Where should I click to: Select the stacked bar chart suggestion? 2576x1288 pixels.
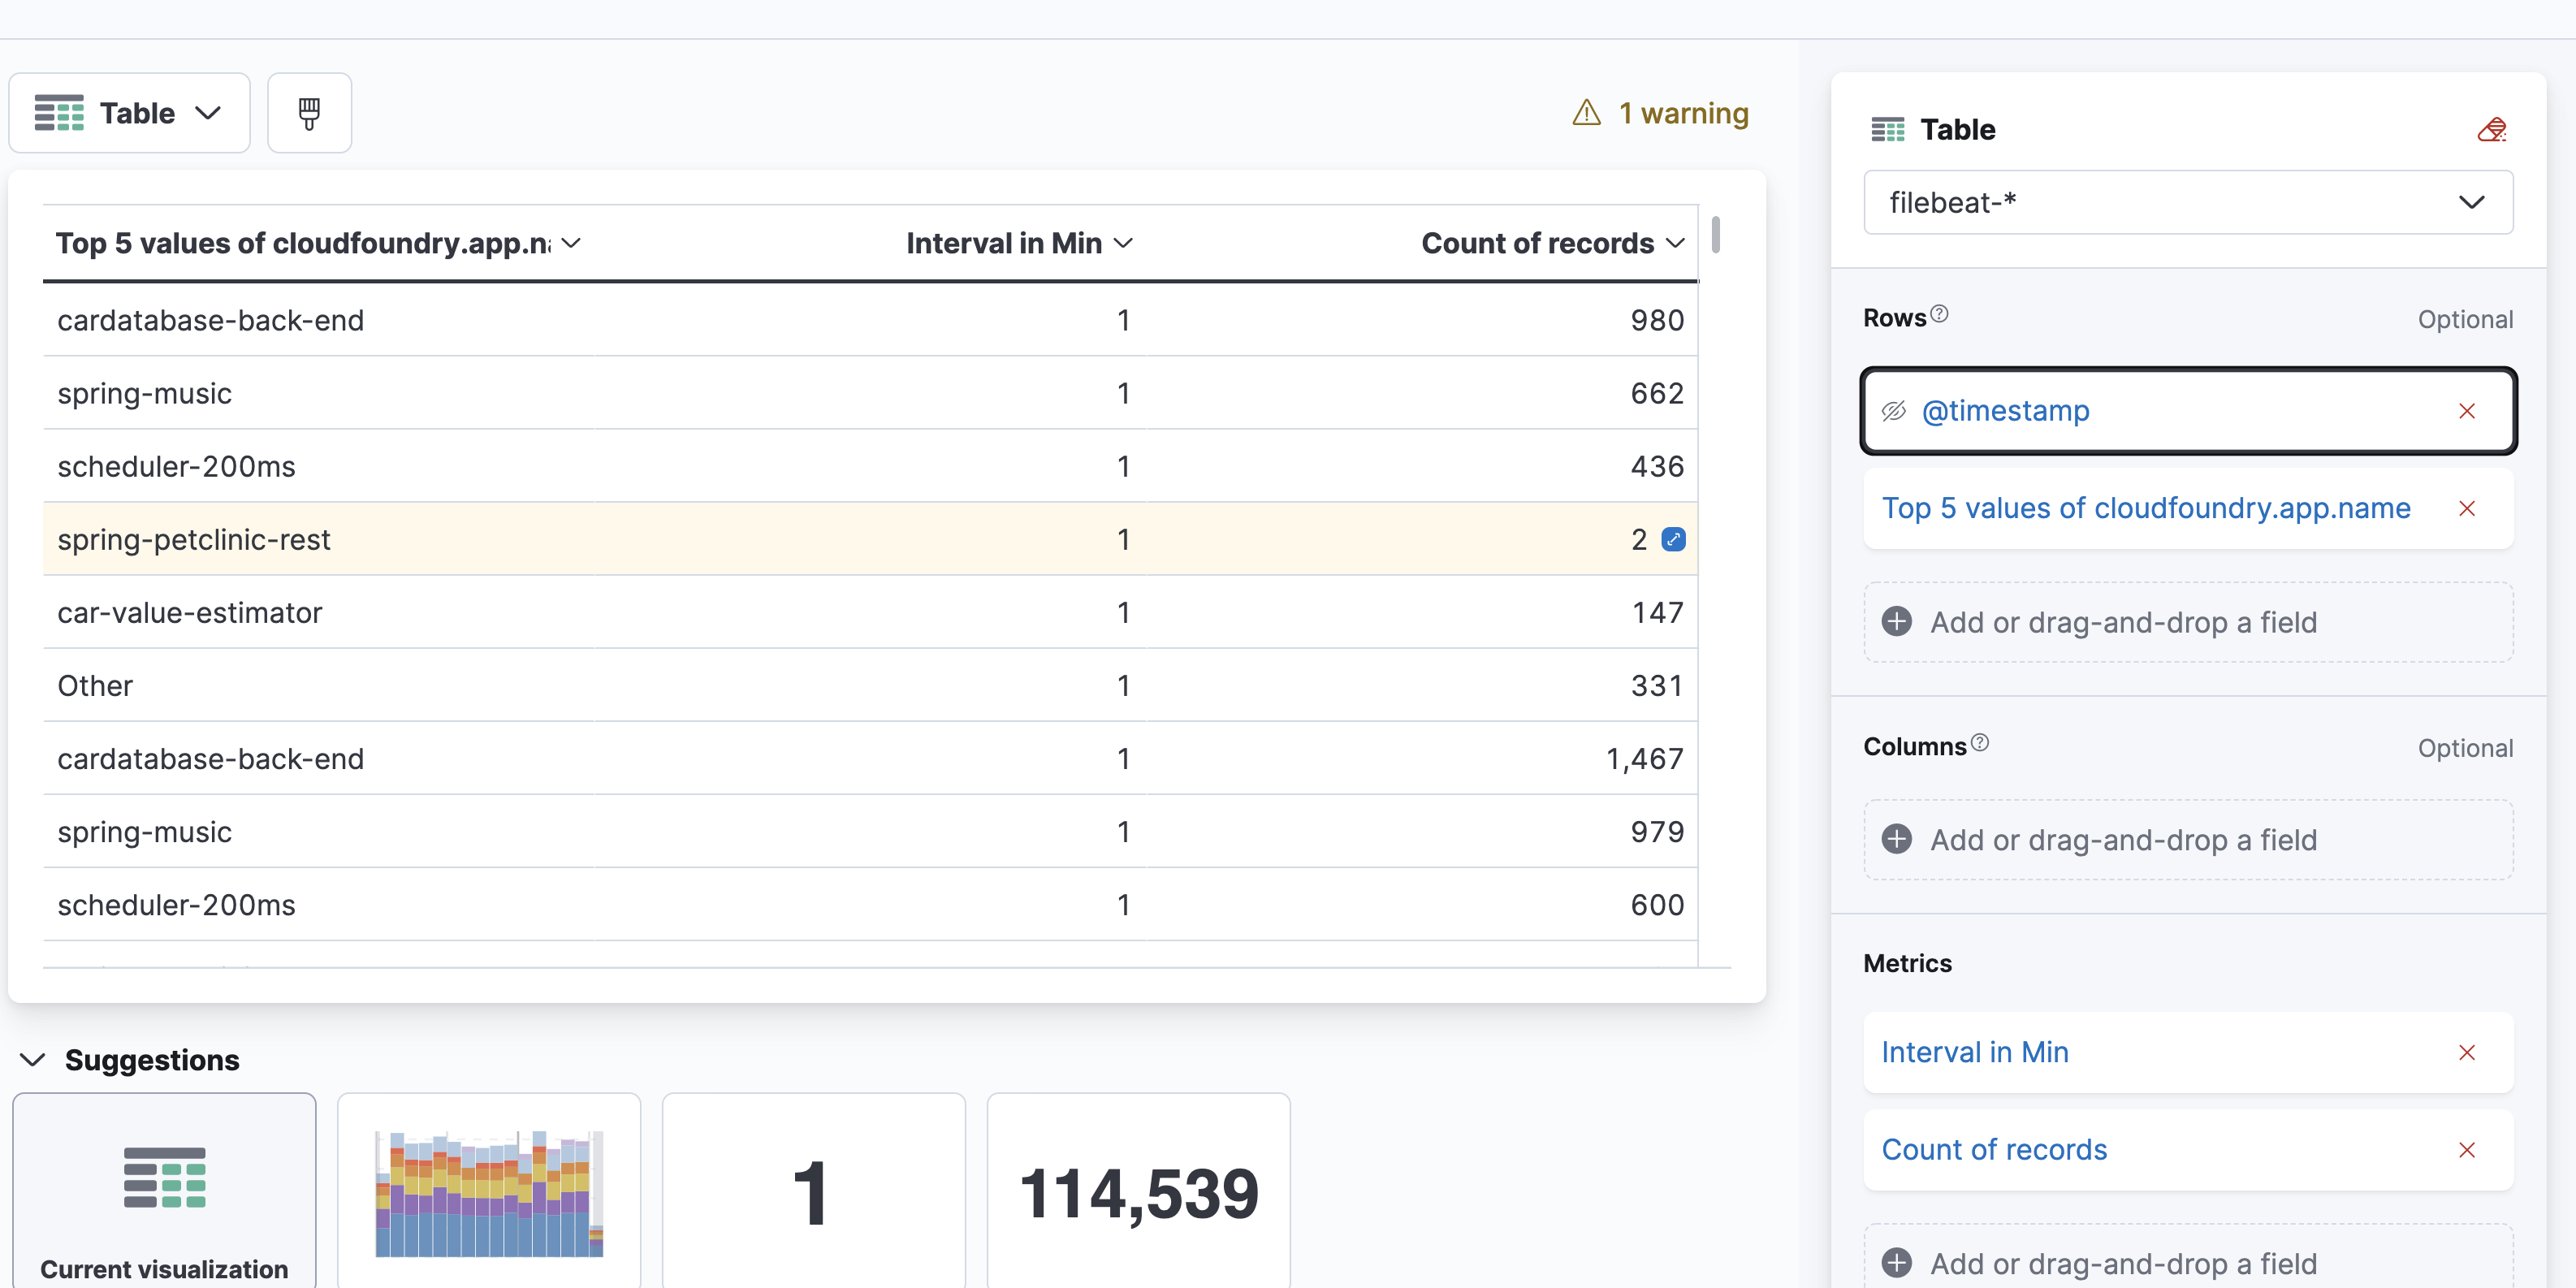[x=489, y=1193]
